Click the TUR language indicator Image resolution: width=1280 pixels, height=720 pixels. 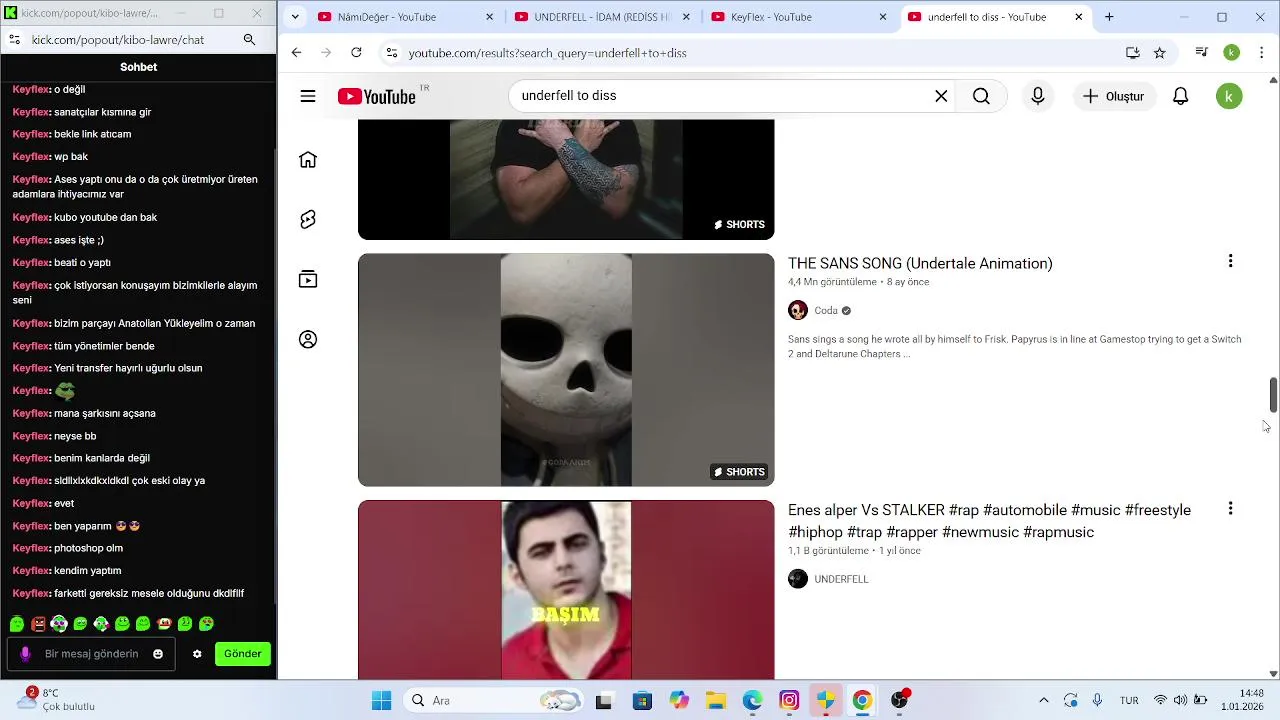(1129, 700)
